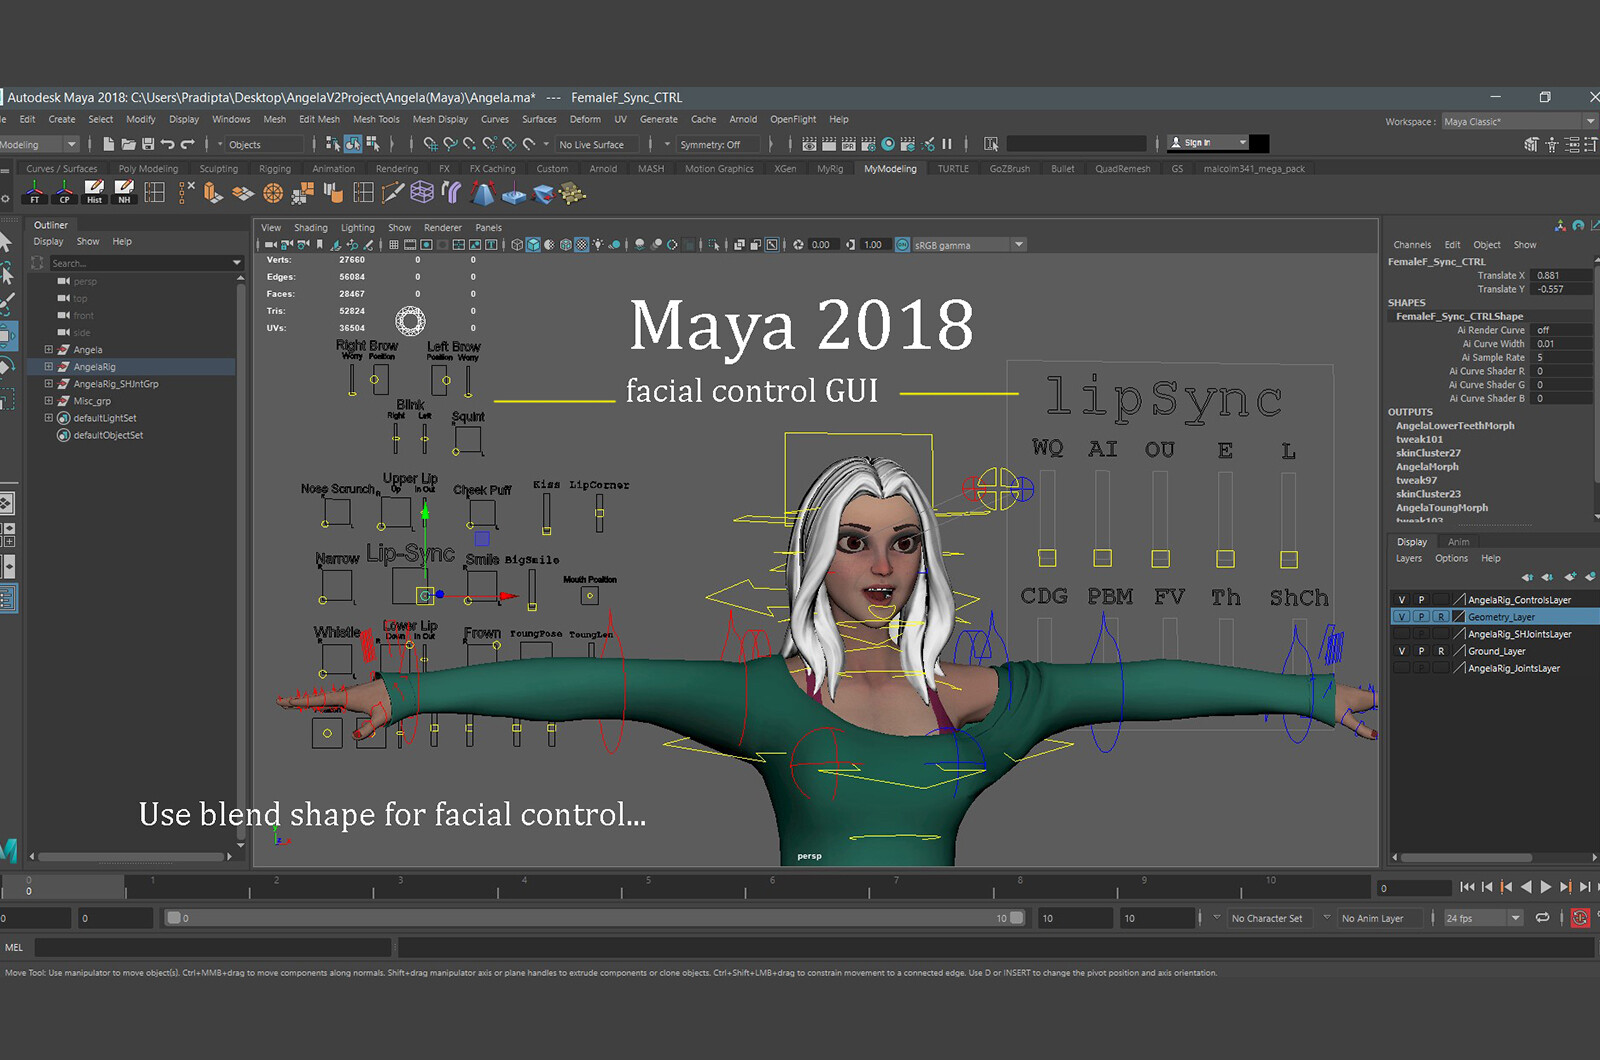Click the Sign In button
1600x1060 pixels.
tap(1198, 142)
